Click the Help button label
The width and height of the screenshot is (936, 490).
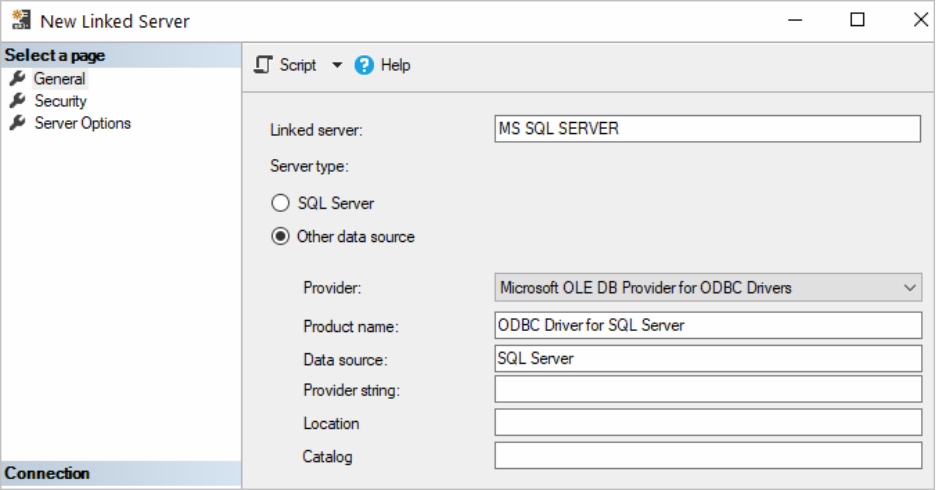click(396, 65)
